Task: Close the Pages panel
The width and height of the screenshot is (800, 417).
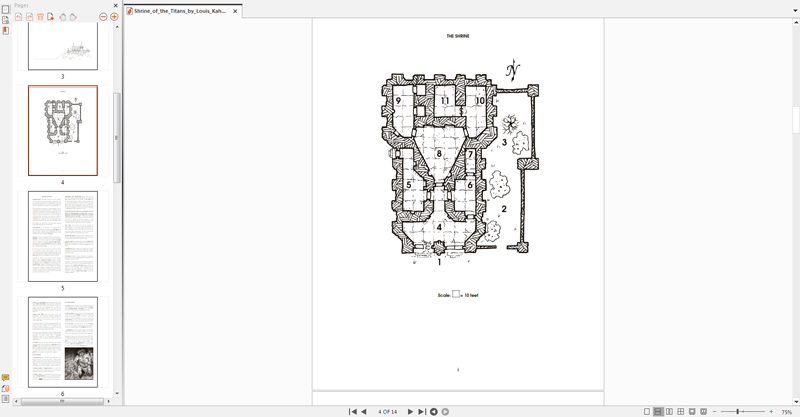Action: coord(115,5)
